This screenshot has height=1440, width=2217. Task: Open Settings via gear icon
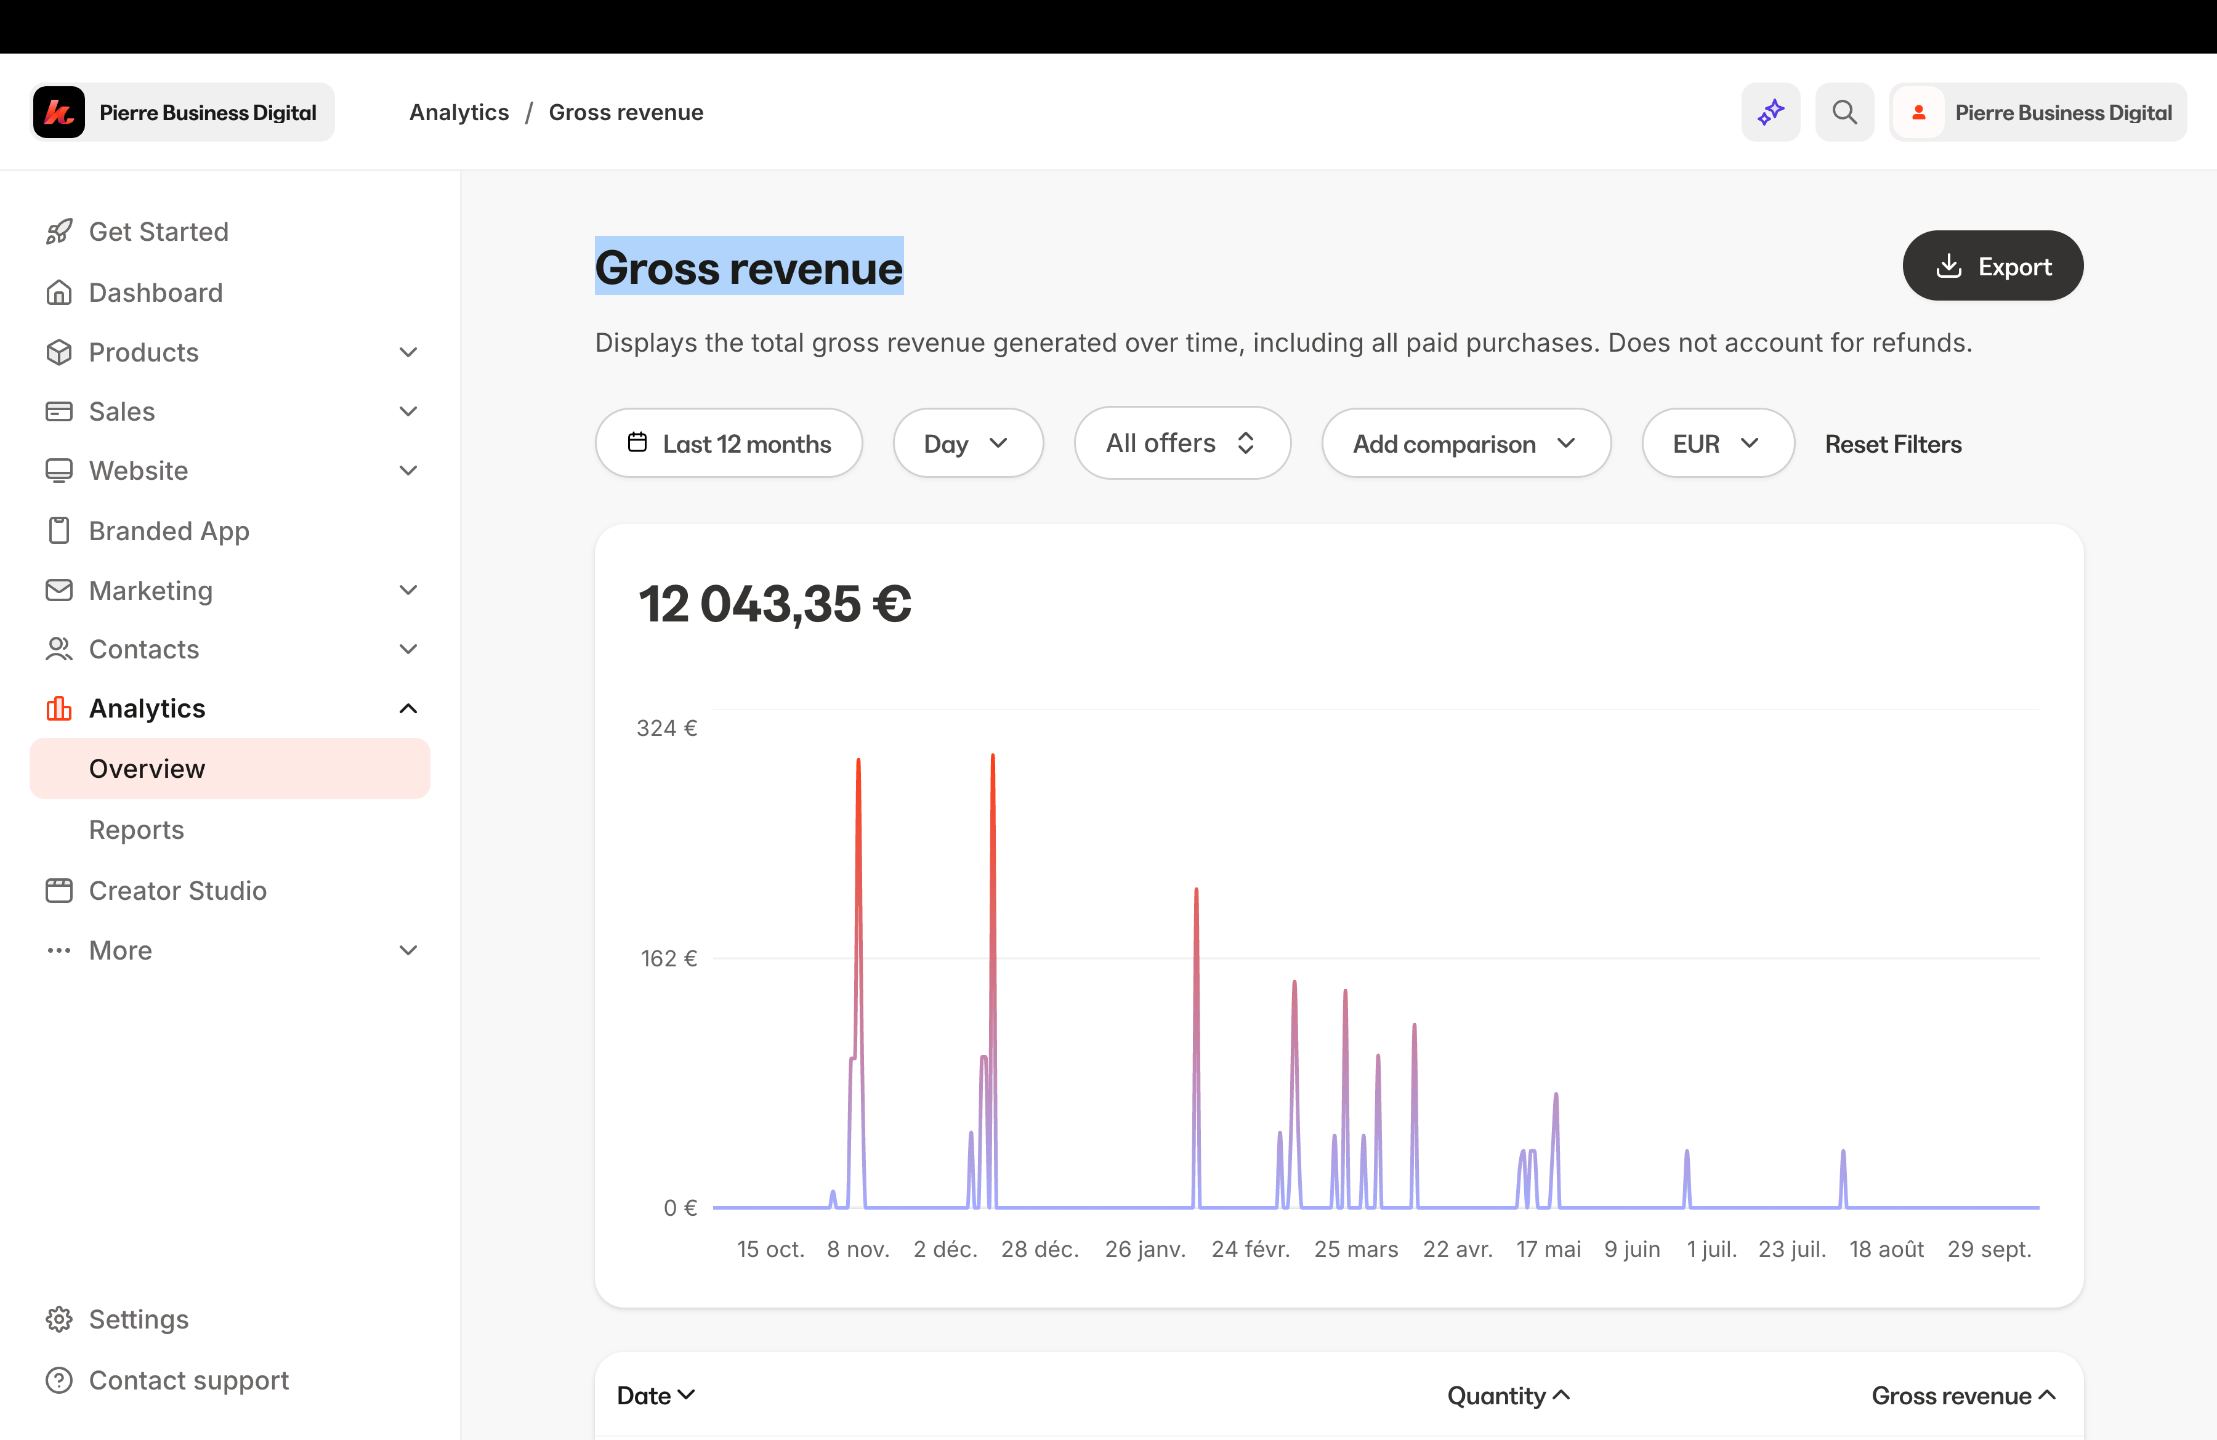59,1320
